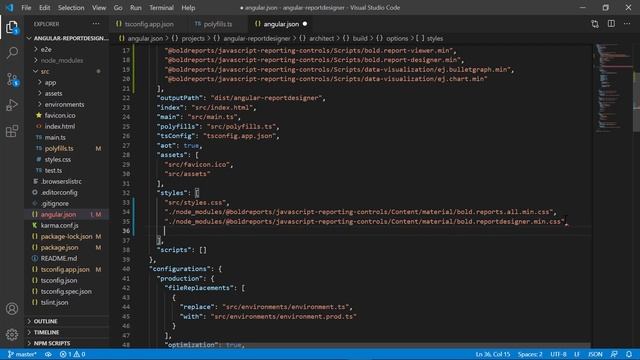Open notifications bell in status bar
640x360 pixels.
pos(629,354)
